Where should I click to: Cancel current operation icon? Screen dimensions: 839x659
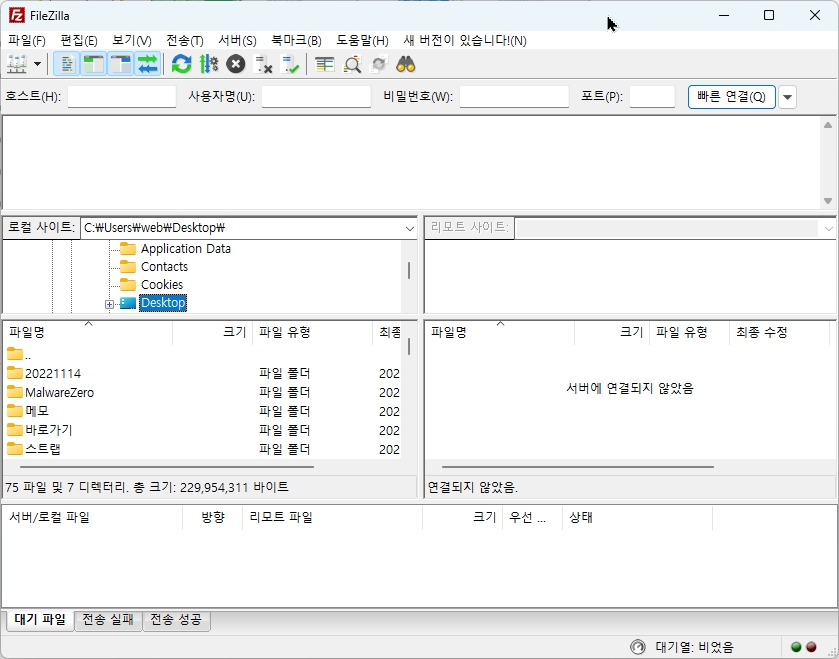[235, 65]
